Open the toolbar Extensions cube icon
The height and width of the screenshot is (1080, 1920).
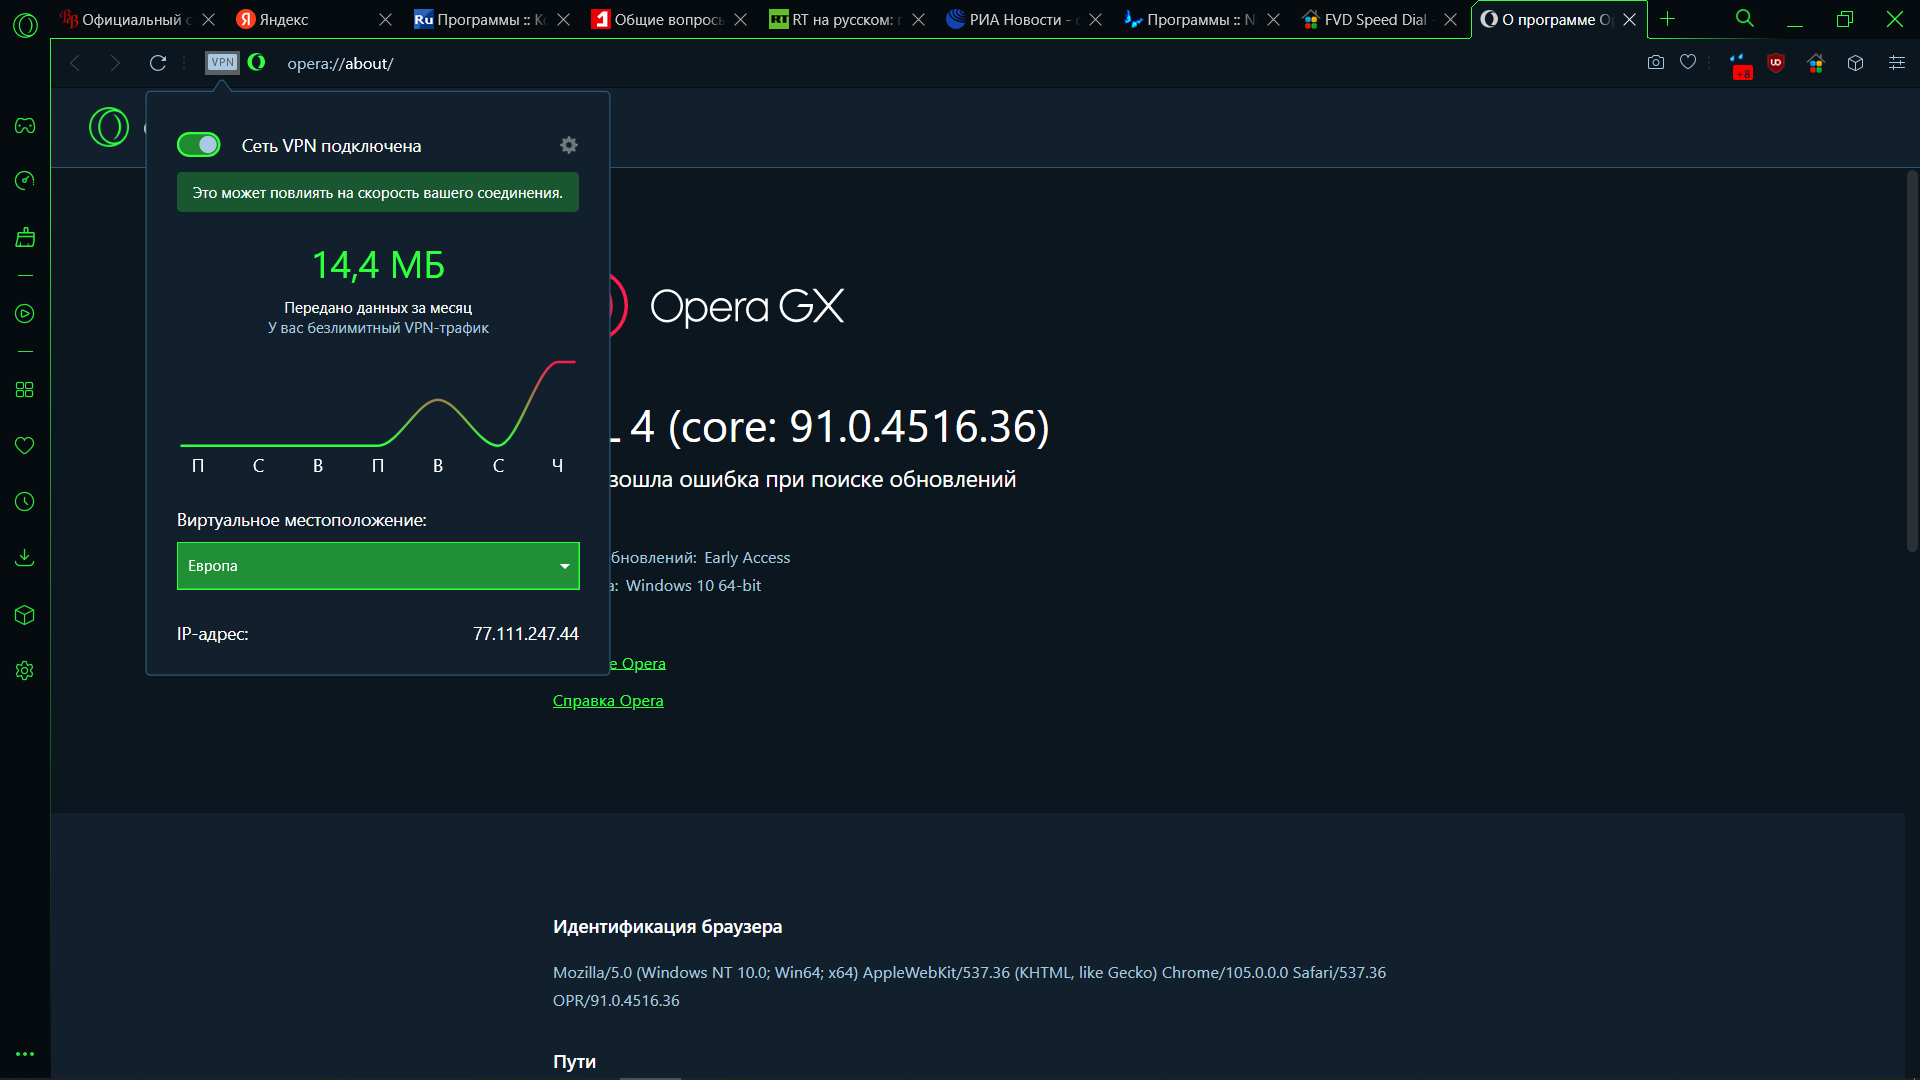pyautogui.click(x=1856, y=63)
